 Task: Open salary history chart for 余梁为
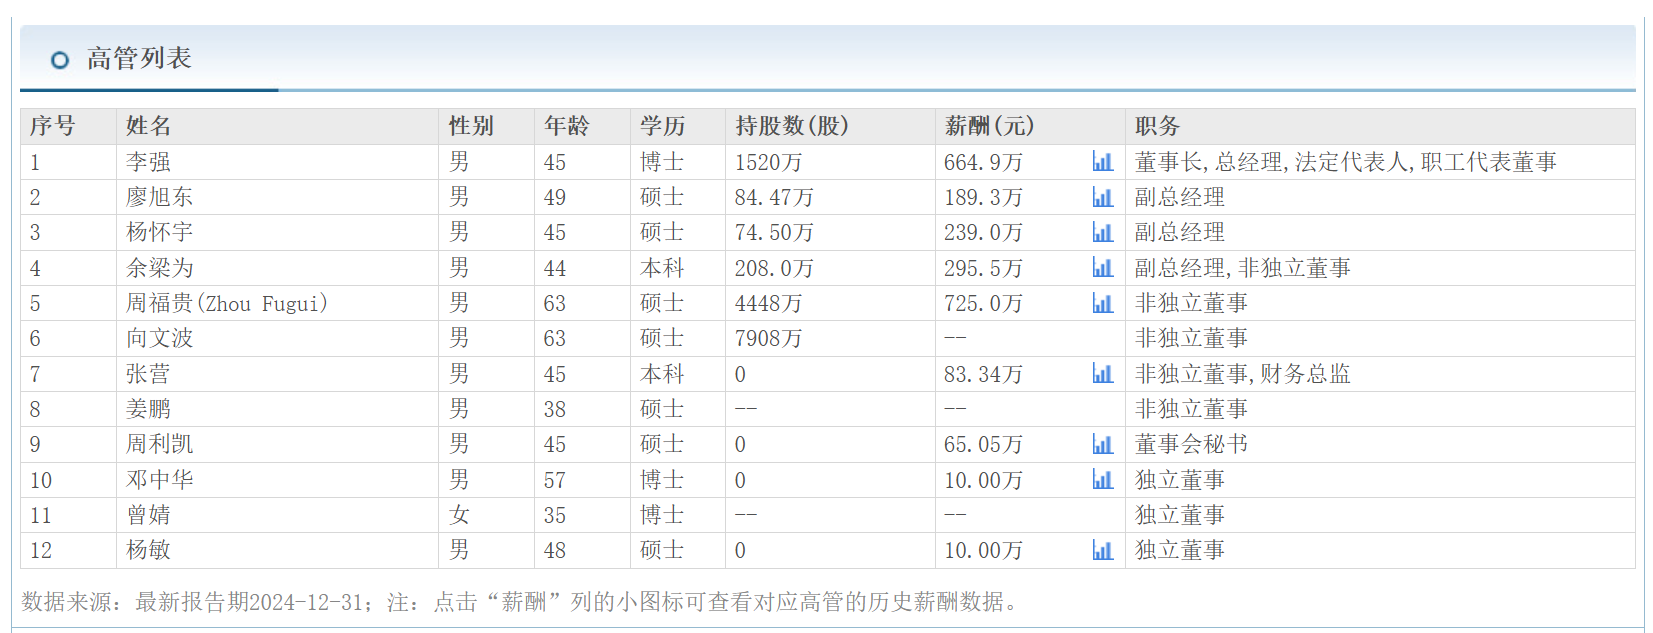(1102, 268)
